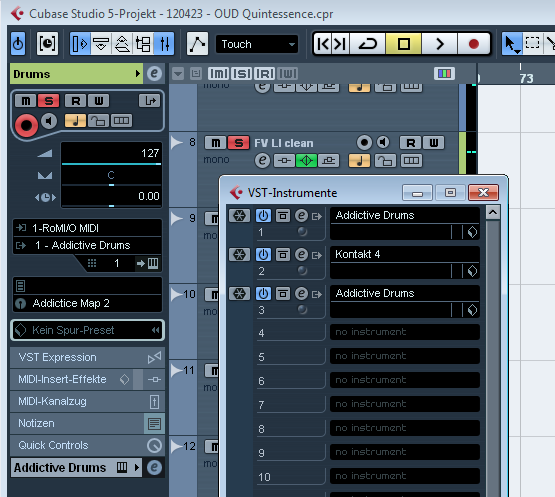This screenshot has width=555, height=497.
Task: Edit Addictive Drums via bottom e button
Action: [x=154, y=468]
